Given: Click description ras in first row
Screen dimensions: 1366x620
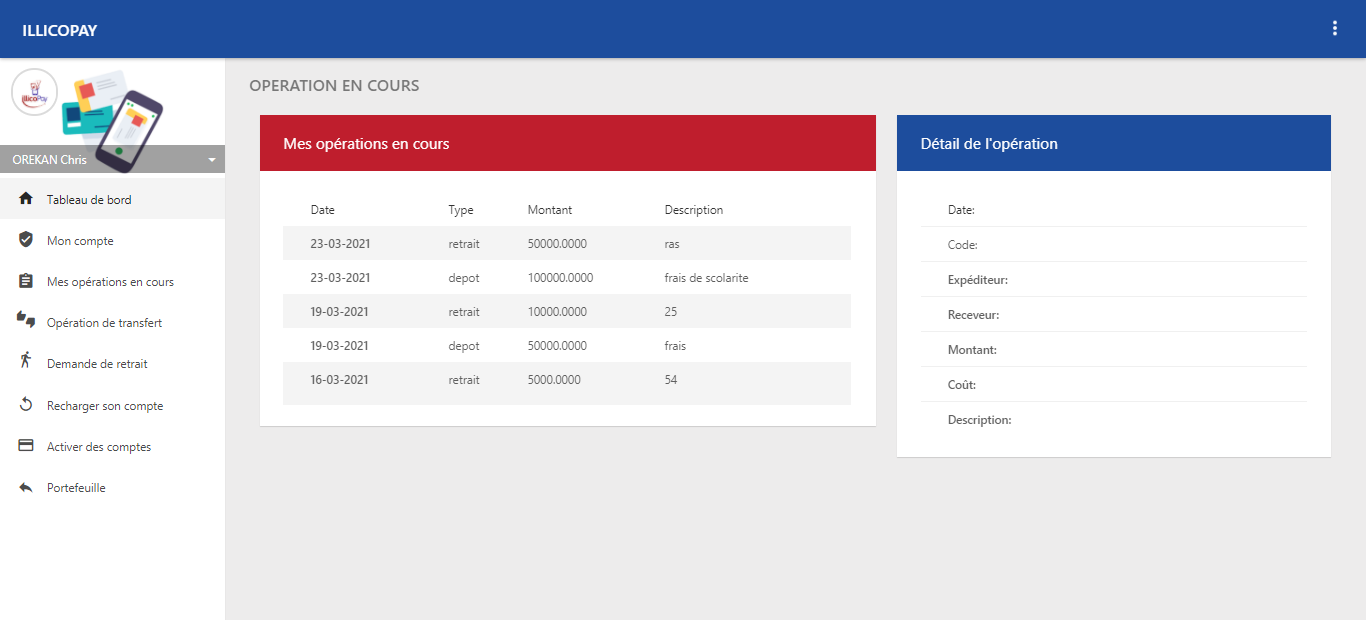Looking at the screenshot, I should coord(672,243).
